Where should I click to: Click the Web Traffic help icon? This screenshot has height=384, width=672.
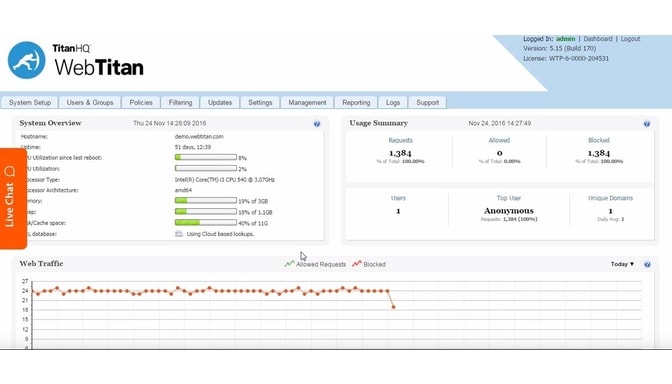point(647,264)
